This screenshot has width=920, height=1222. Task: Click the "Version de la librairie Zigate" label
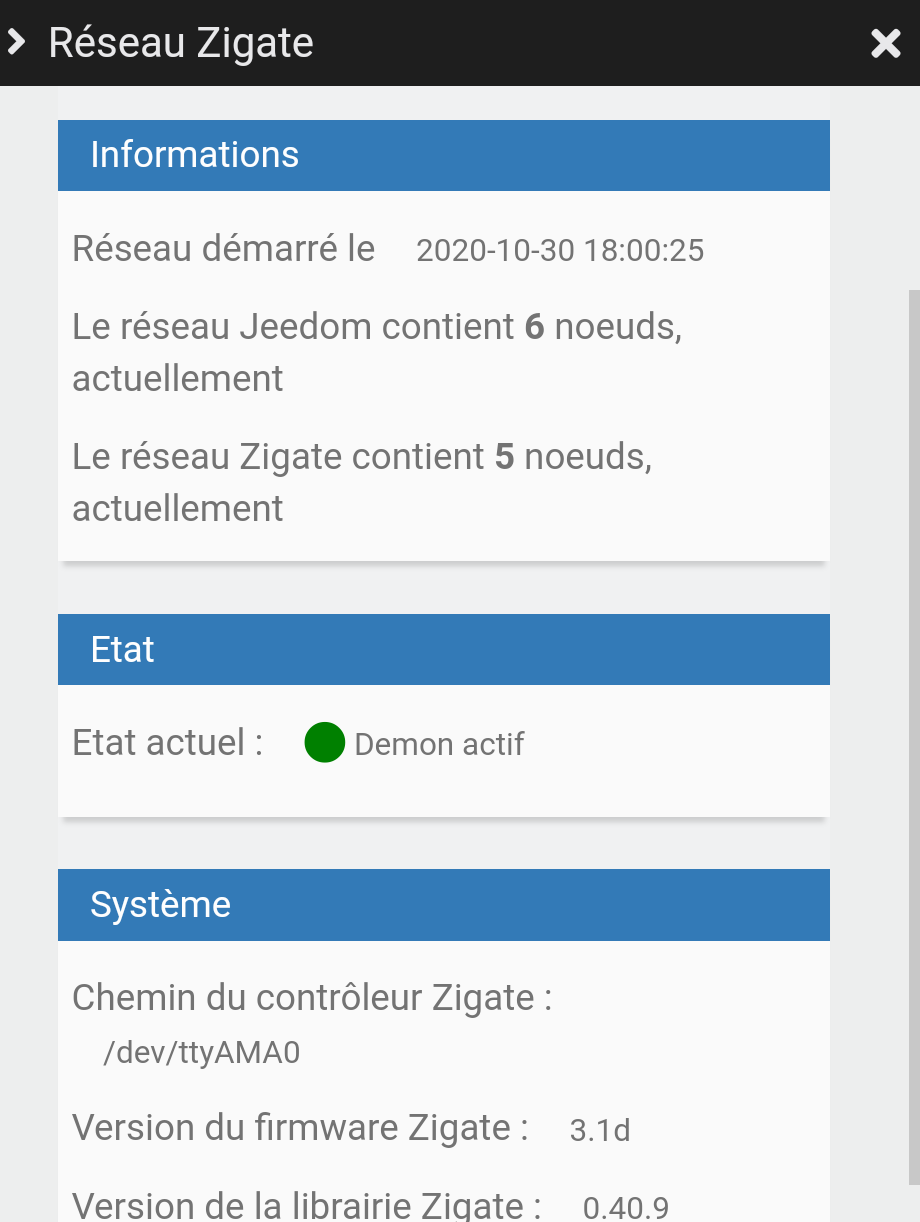(307, 1206)
